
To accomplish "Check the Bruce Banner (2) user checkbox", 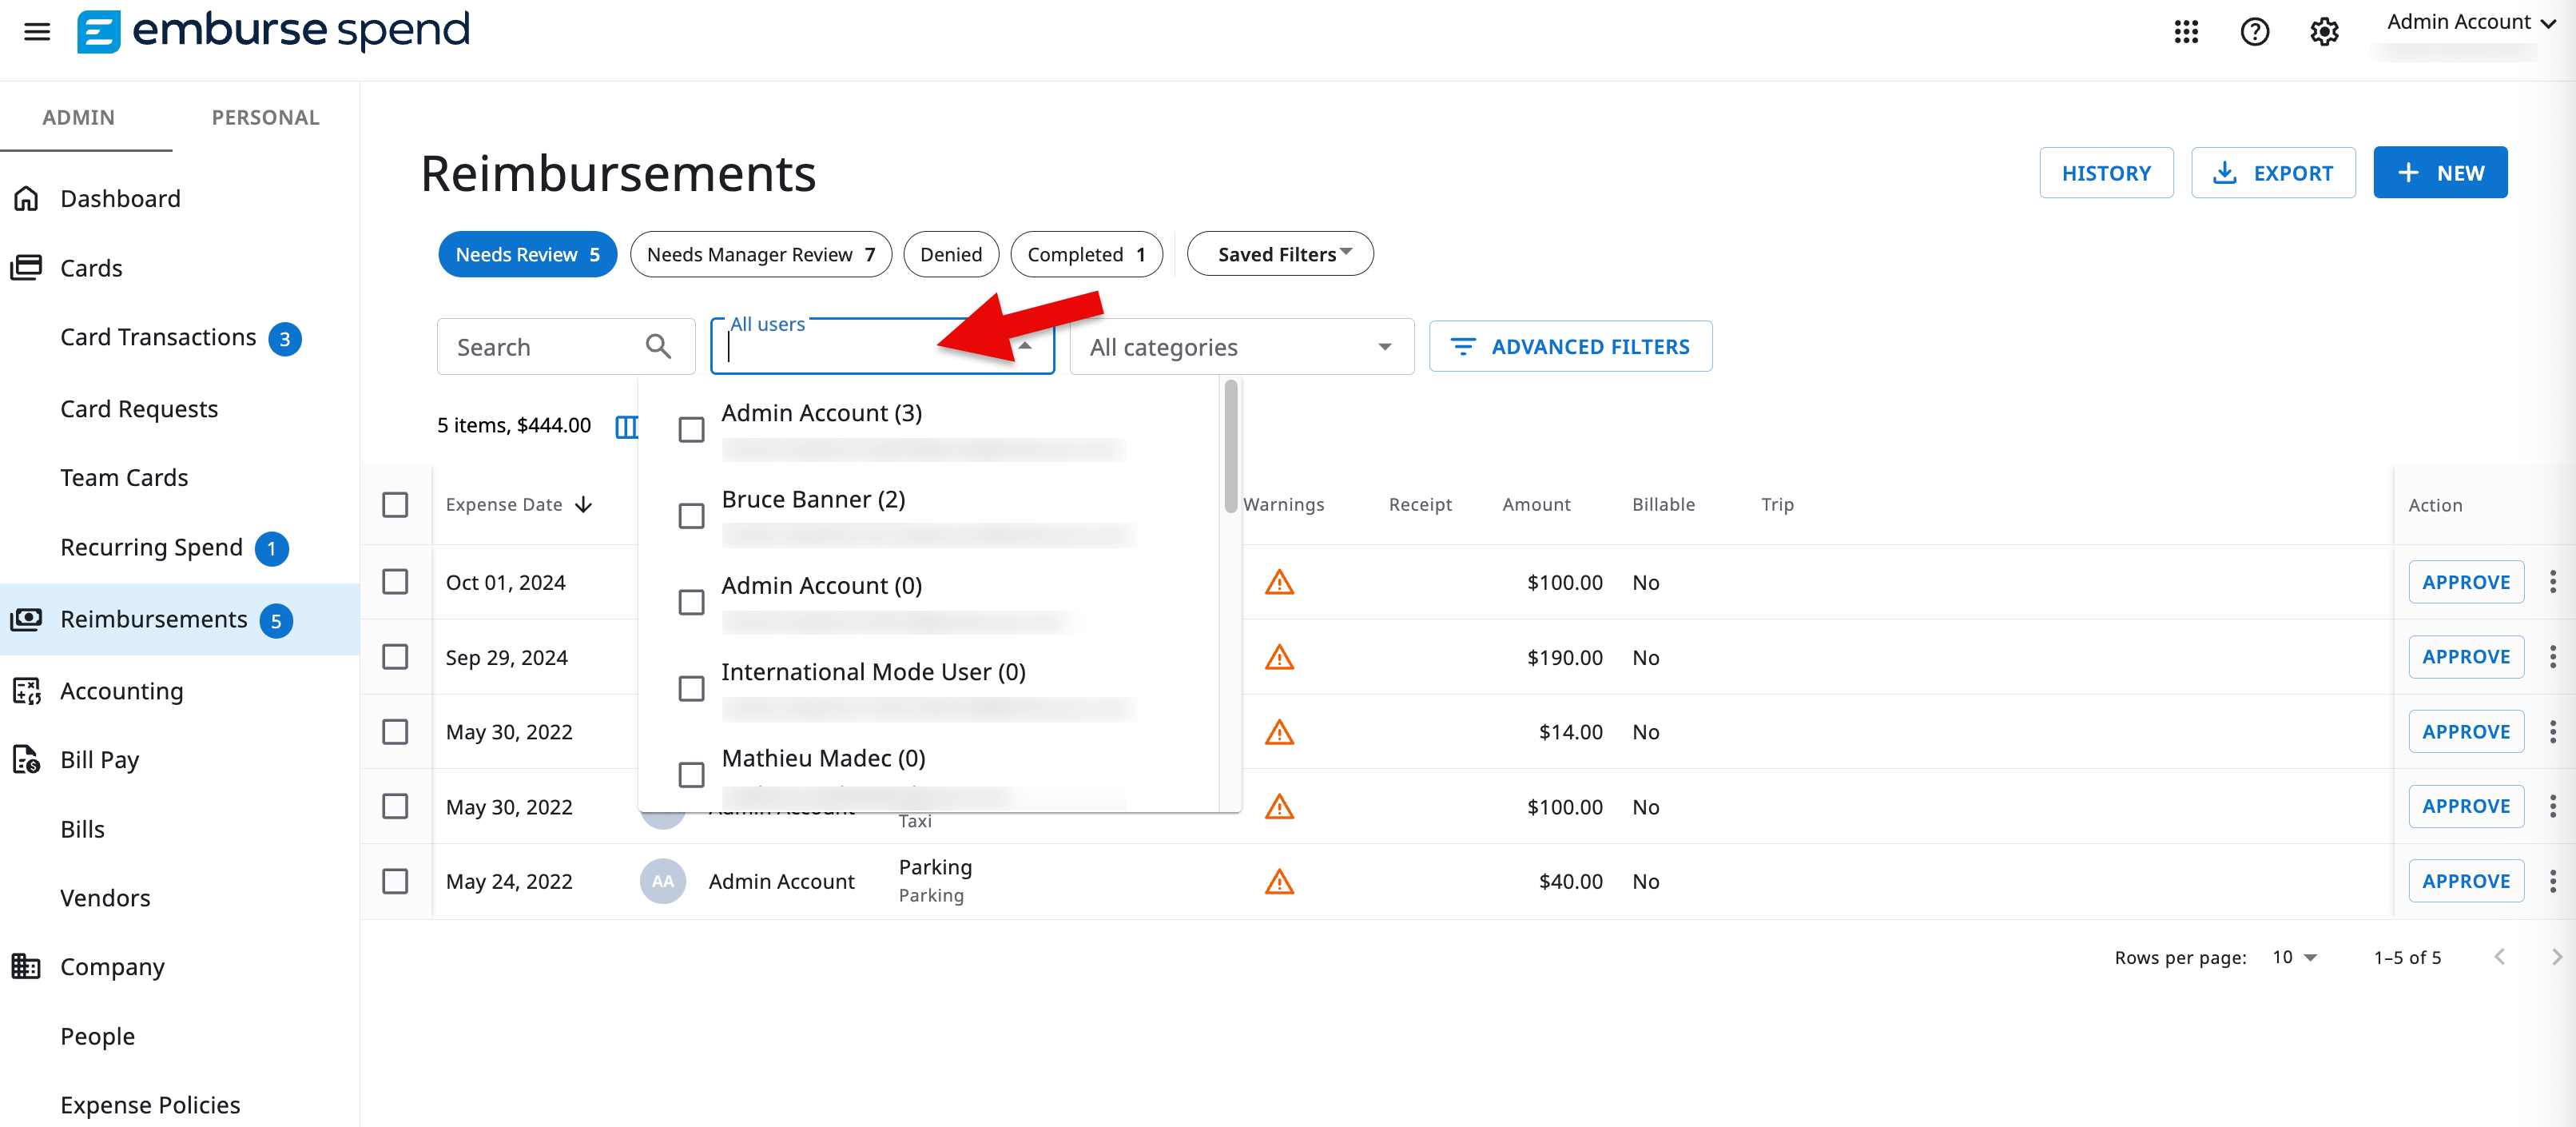I will [691, 516].
